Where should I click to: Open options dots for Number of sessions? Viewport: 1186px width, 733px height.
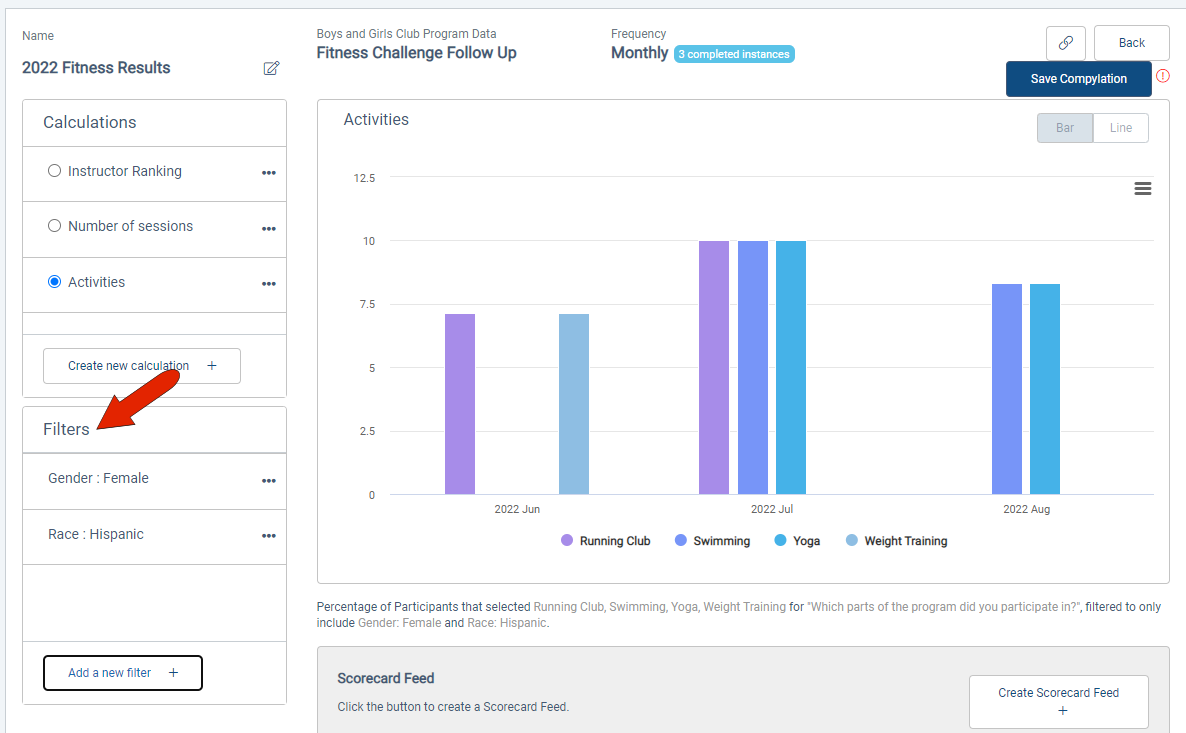pos(269,228)
